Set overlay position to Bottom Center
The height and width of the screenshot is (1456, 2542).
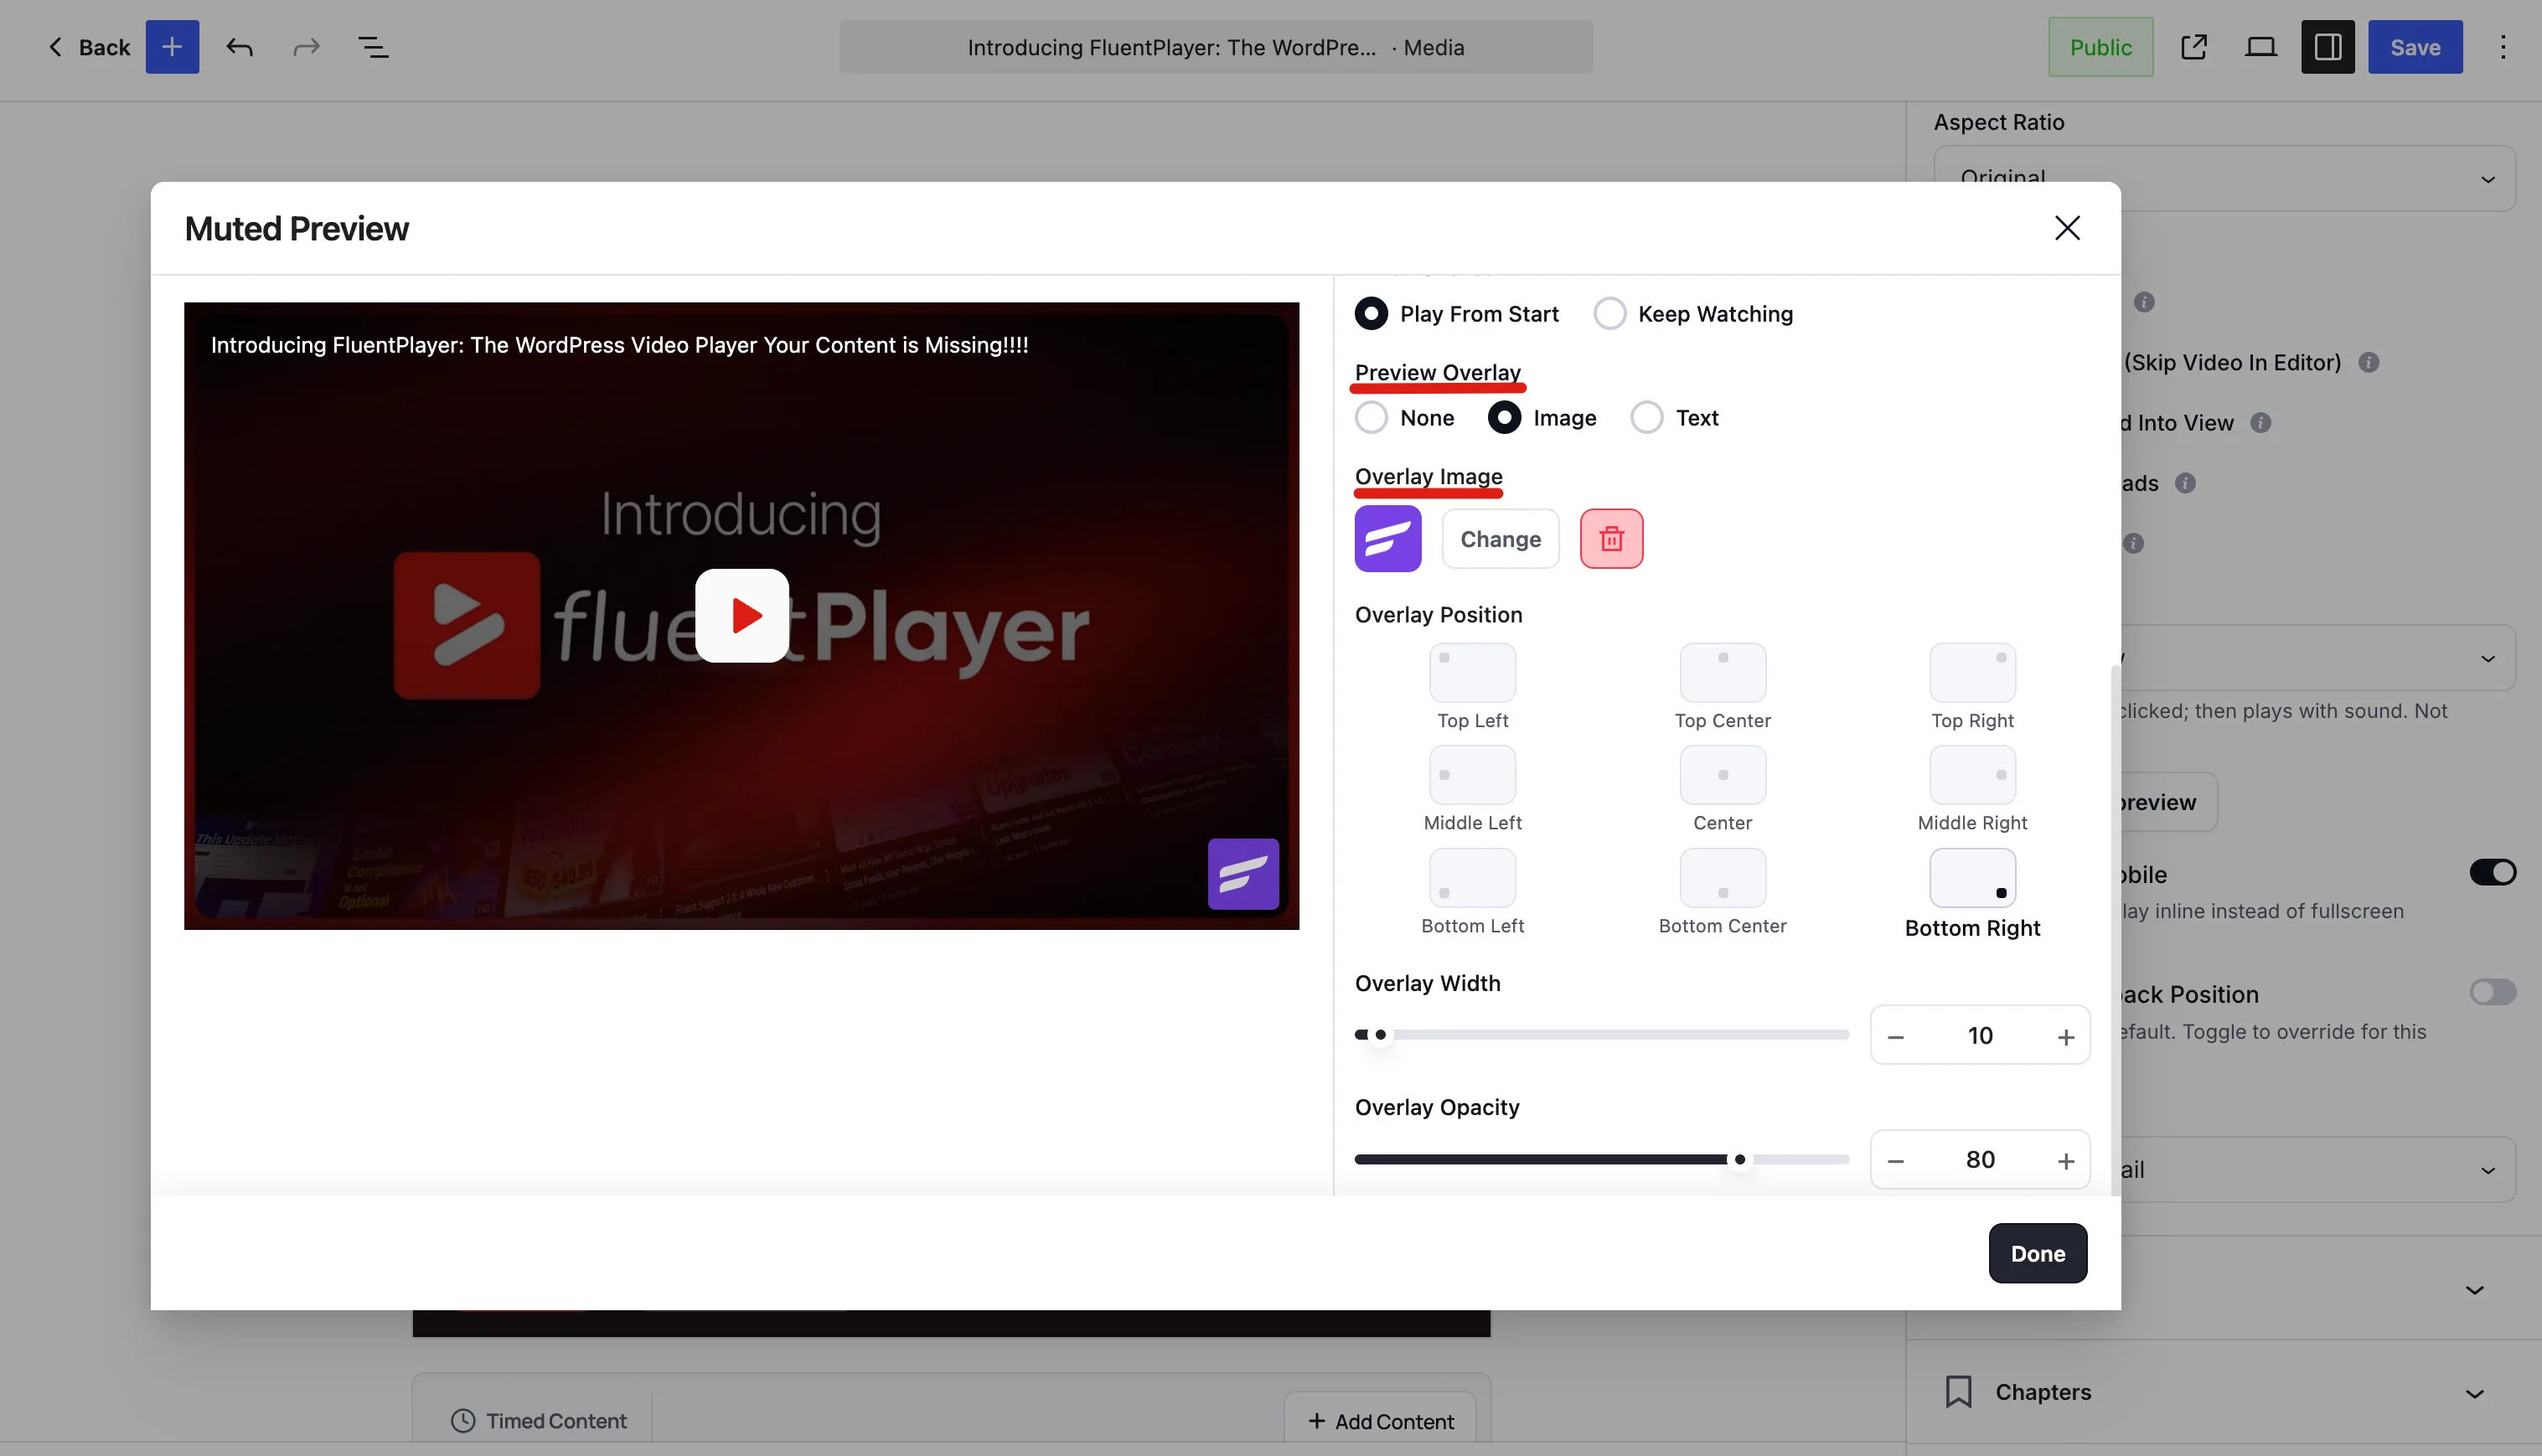tap(1722, 877)
